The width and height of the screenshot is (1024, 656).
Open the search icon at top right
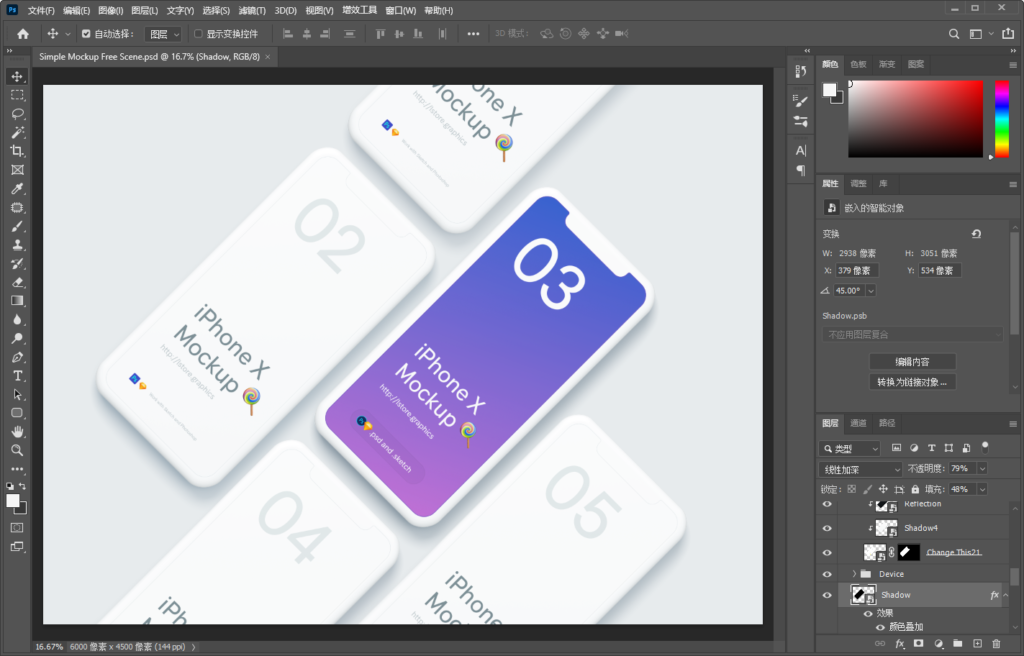point(954,34)
